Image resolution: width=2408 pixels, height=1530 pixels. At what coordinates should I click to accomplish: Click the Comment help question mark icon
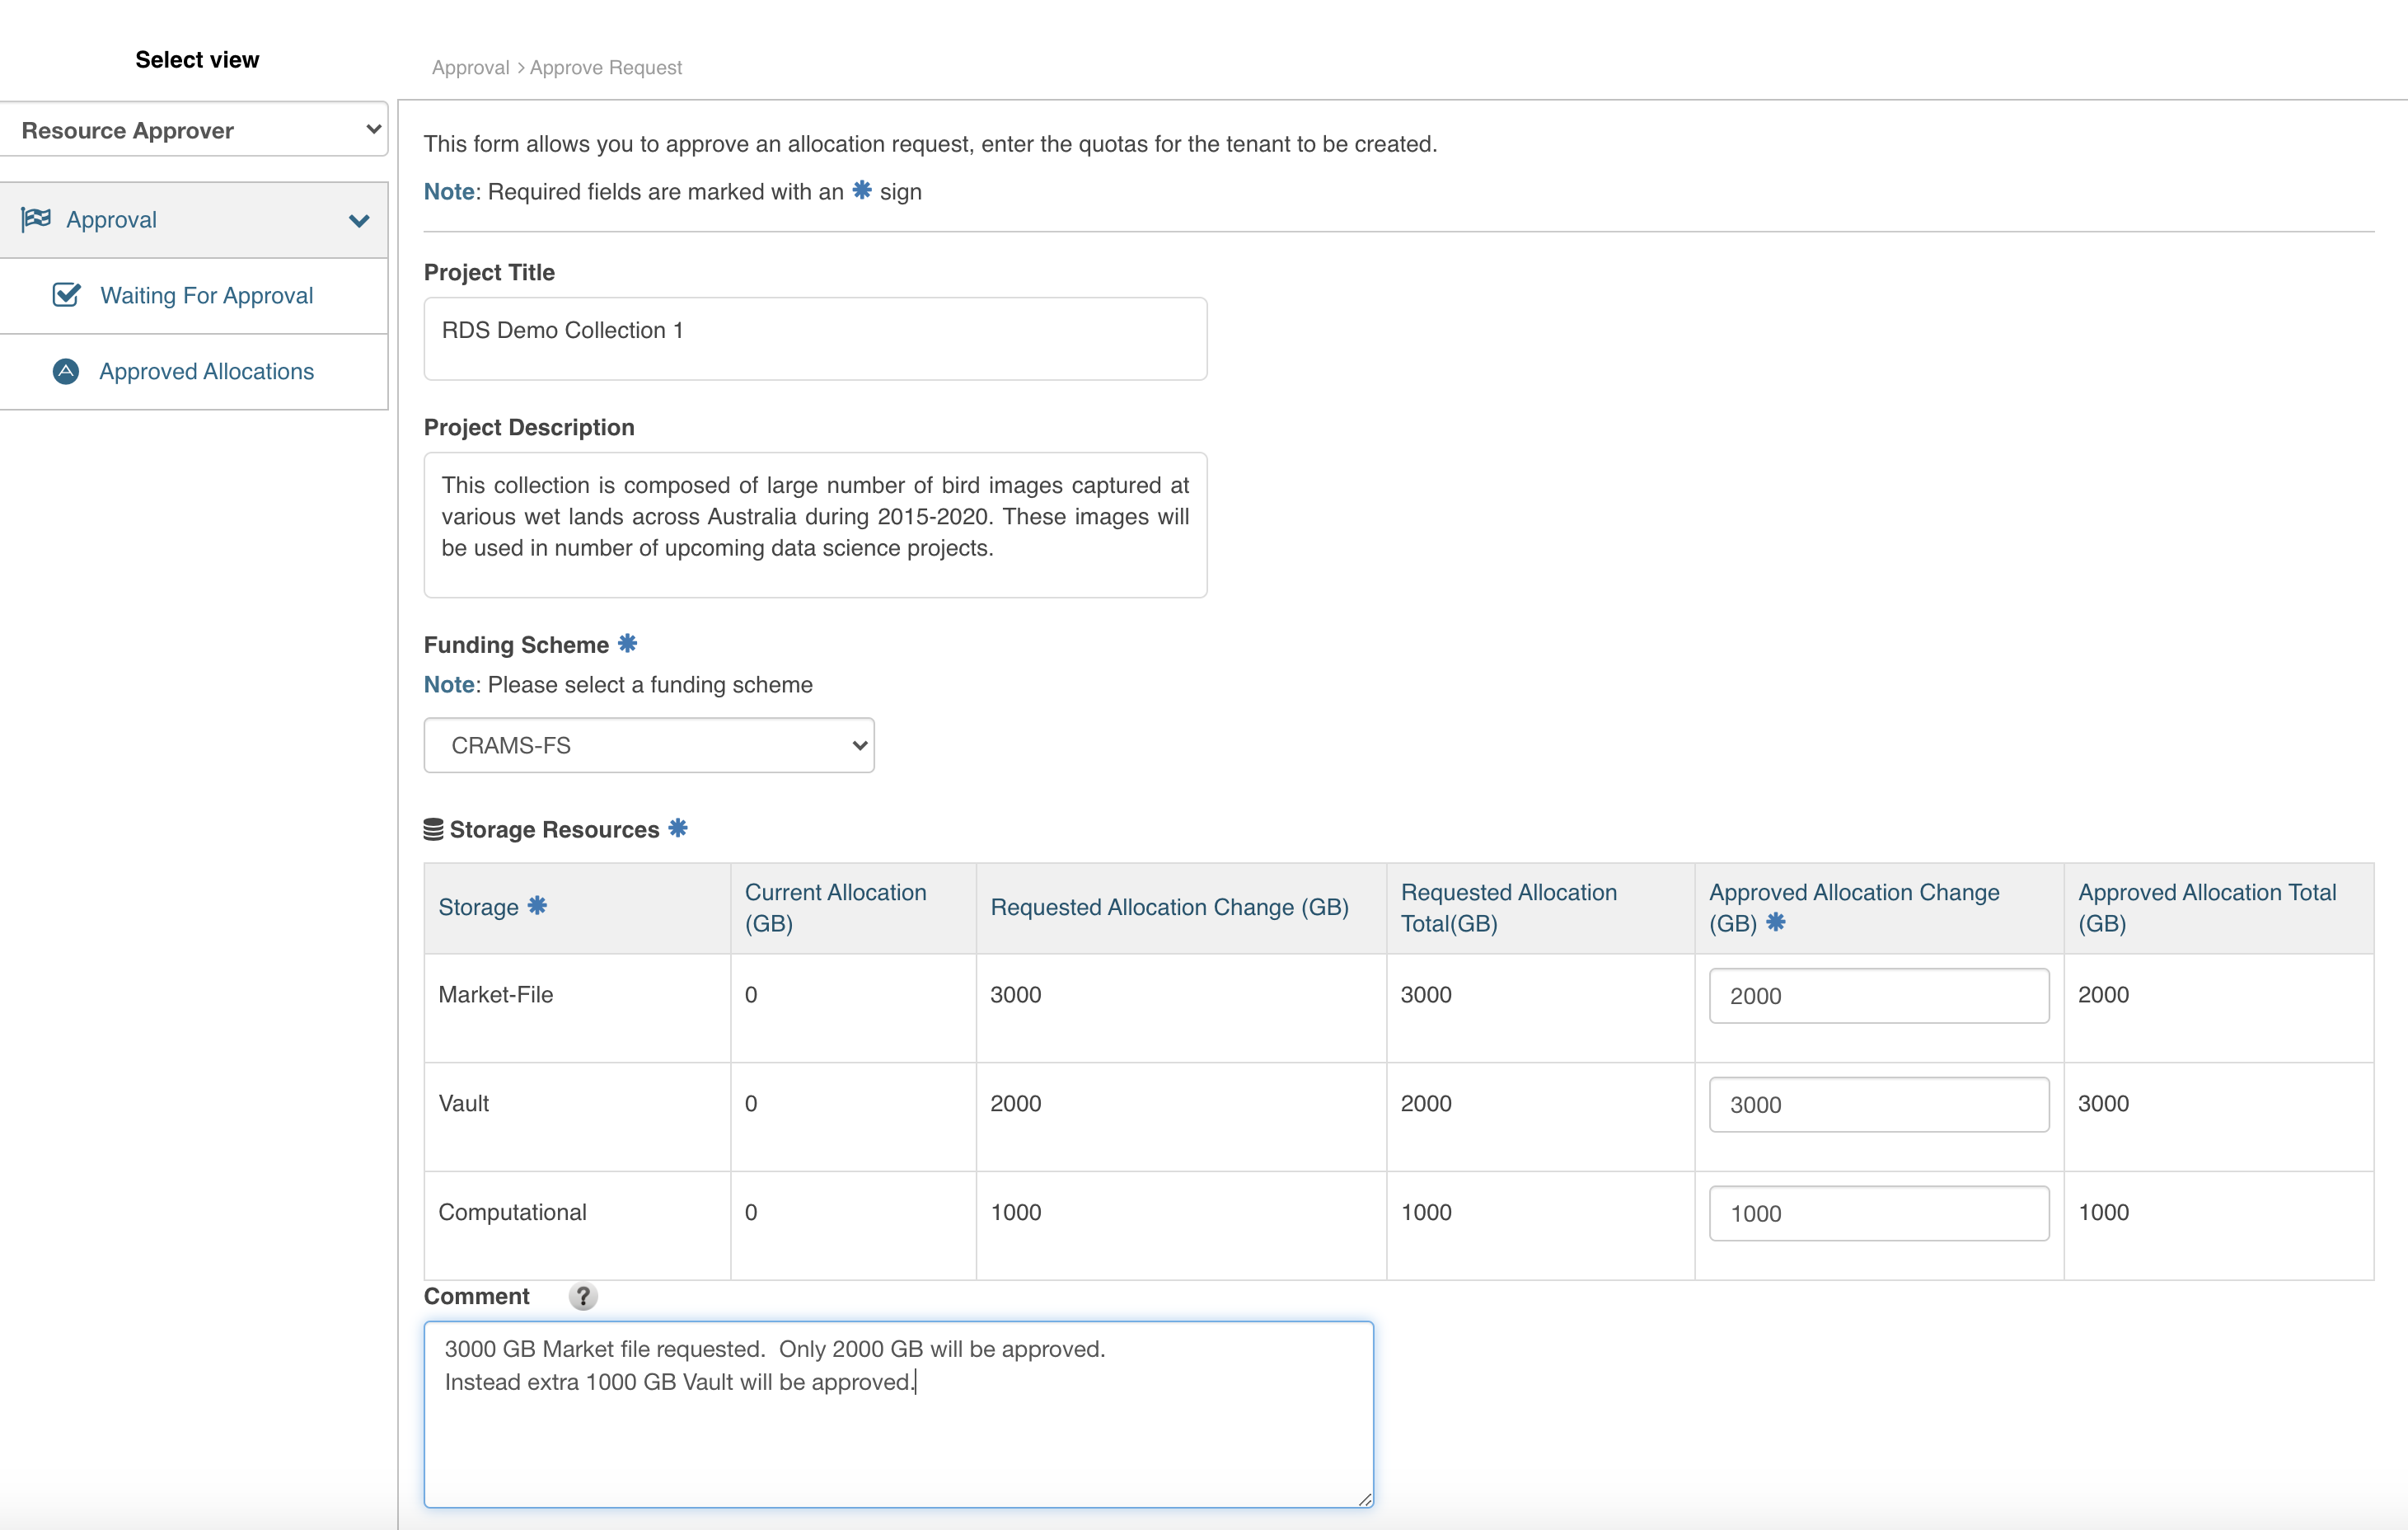pos(583,1296)
